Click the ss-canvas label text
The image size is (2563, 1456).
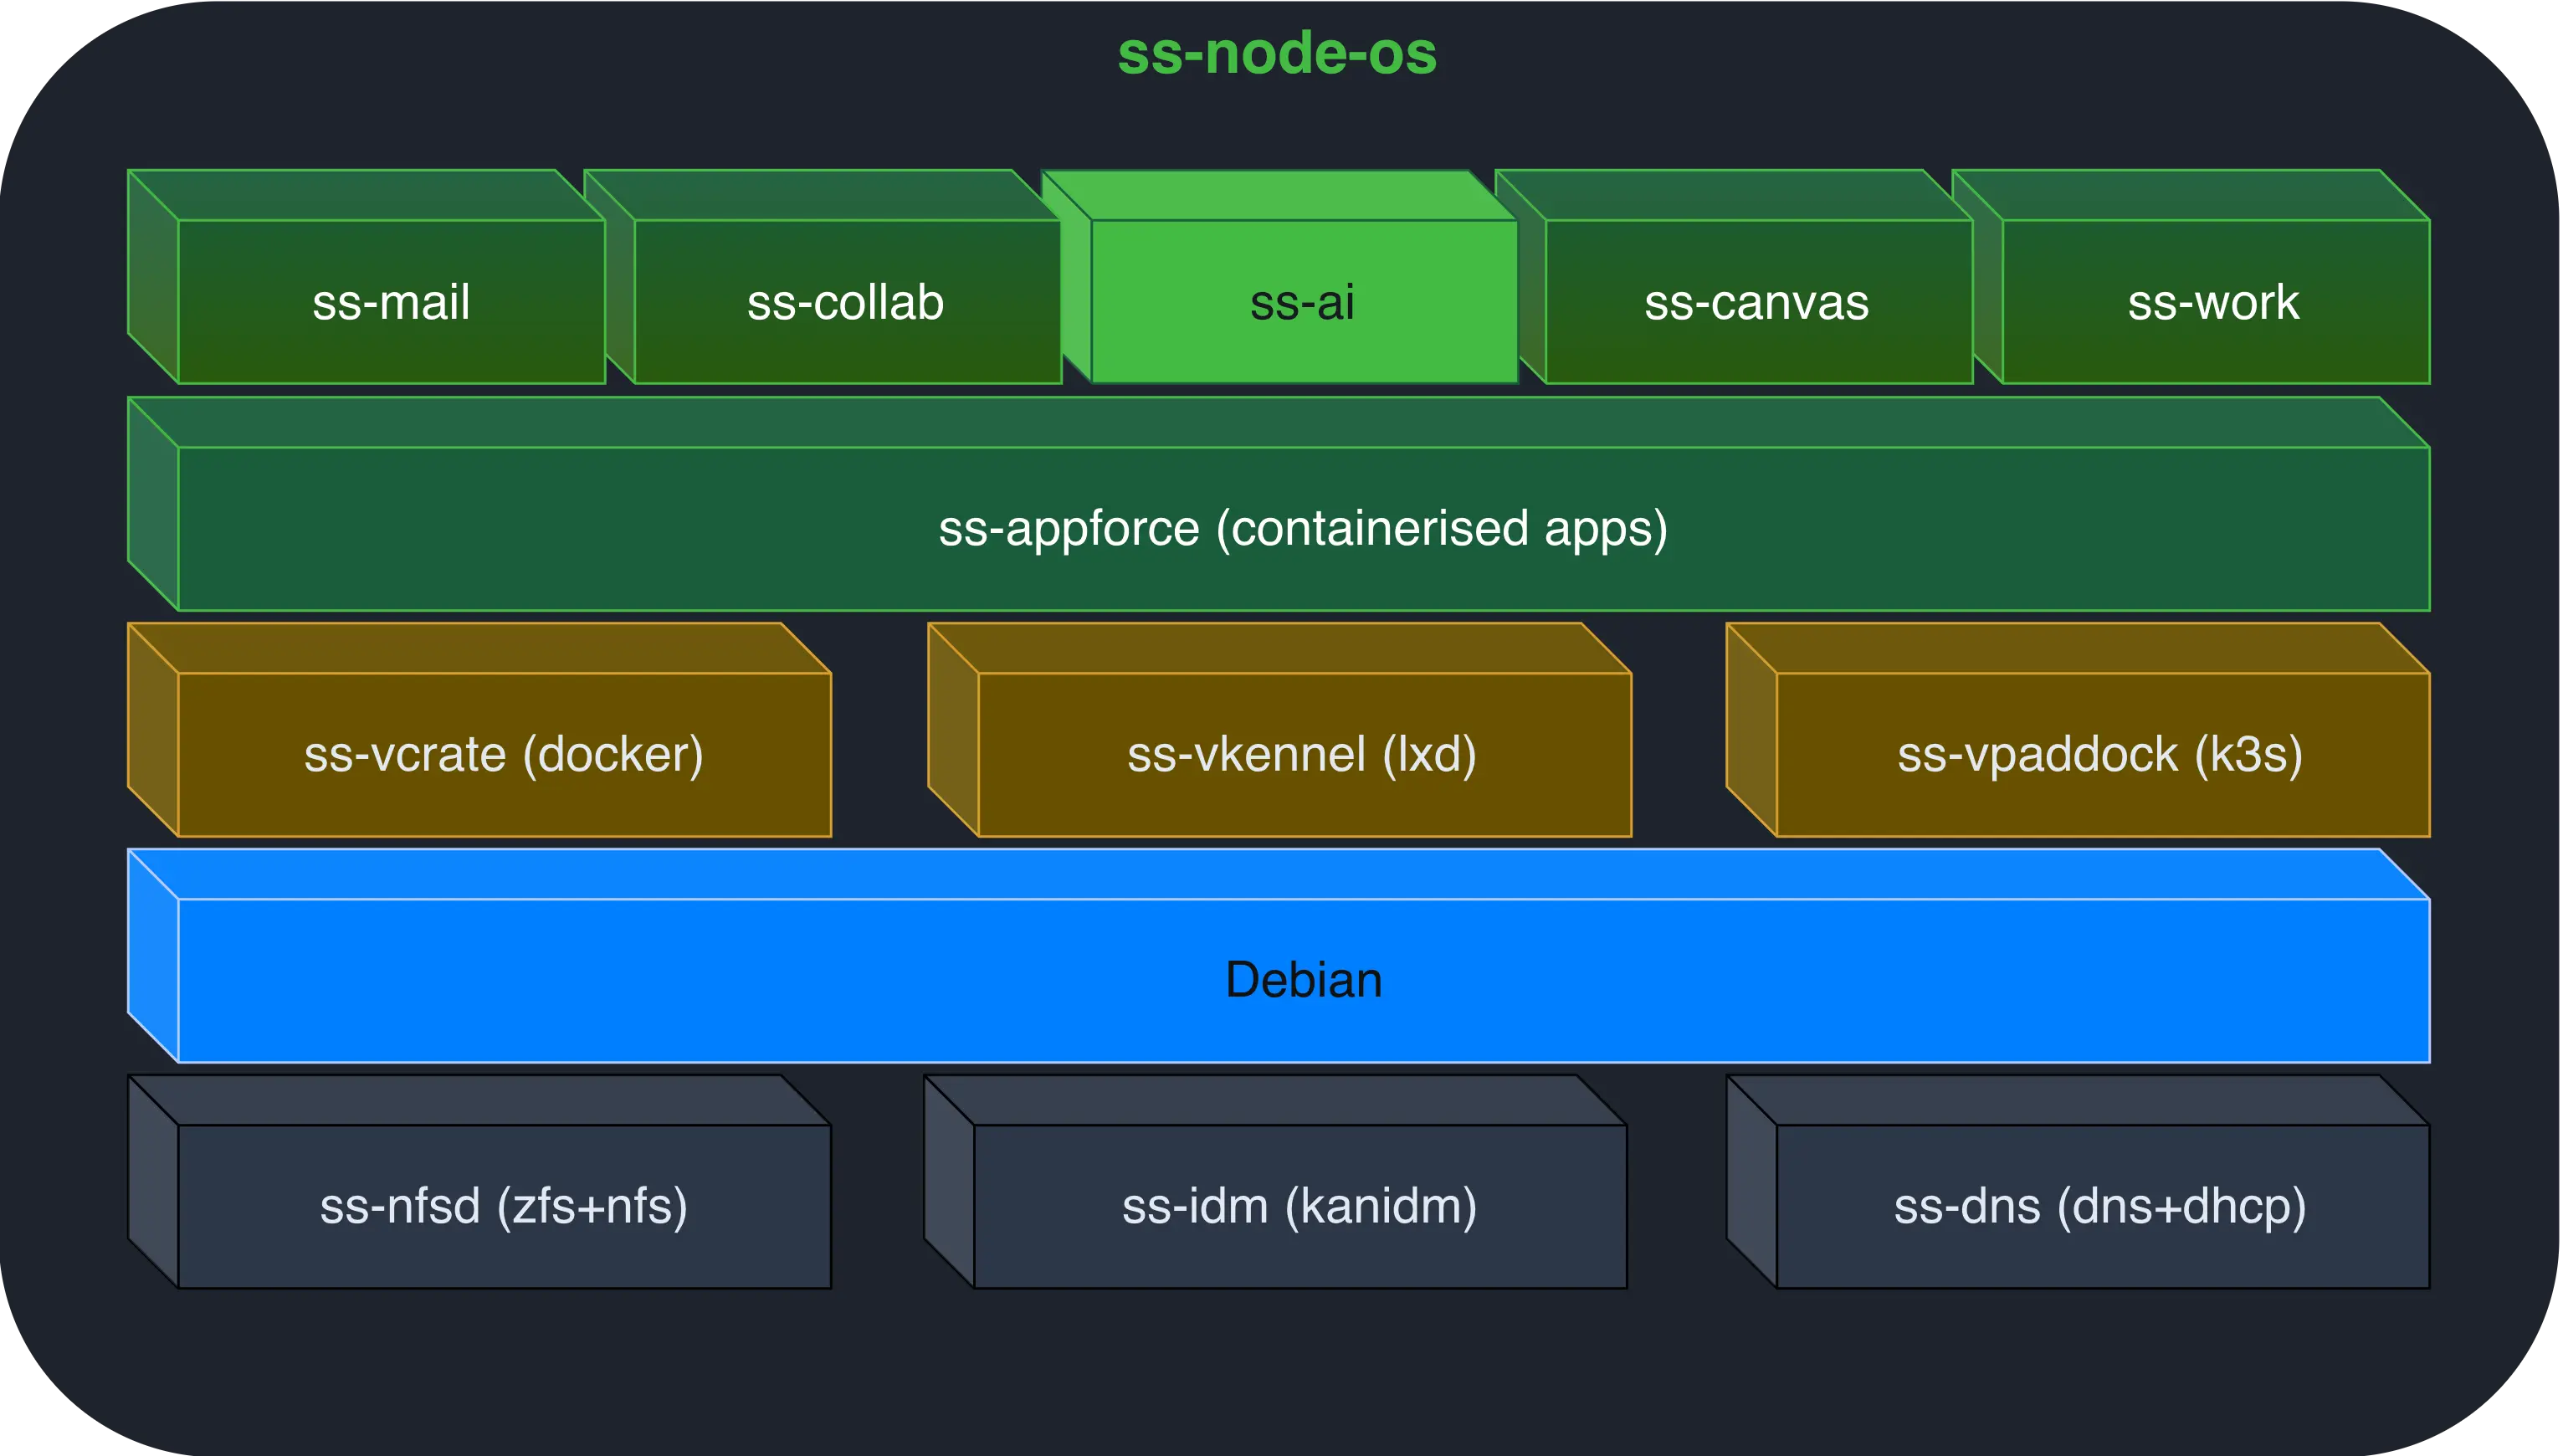pyautogui.click(x=1757, y=303)
